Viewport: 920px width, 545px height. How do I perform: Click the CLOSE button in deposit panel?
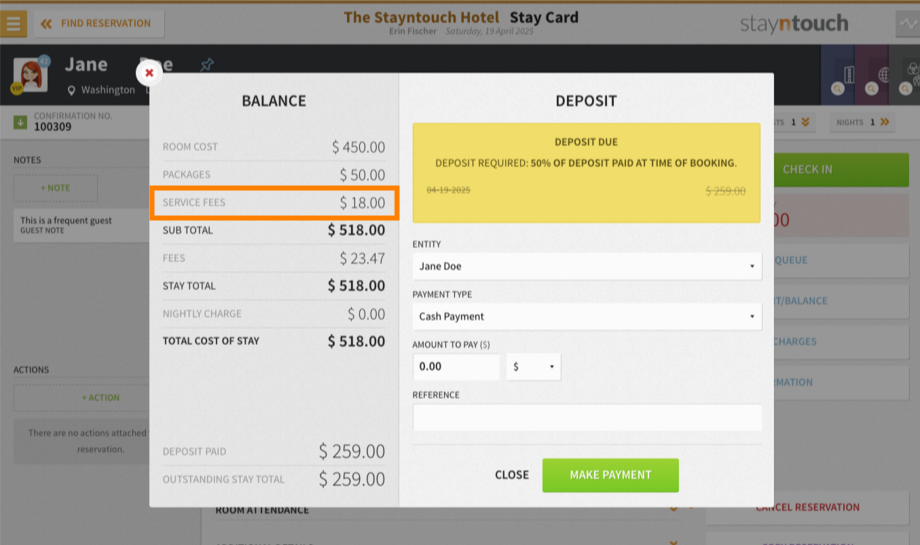point(512,475)
